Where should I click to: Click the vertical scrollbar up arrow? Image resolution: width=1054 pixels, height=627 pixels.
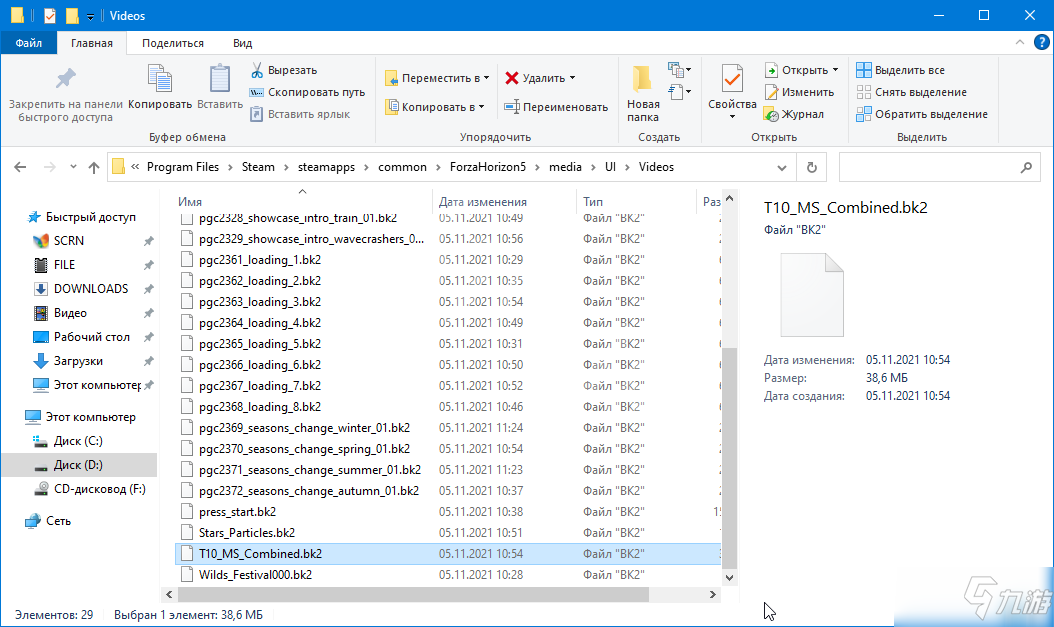729,198
